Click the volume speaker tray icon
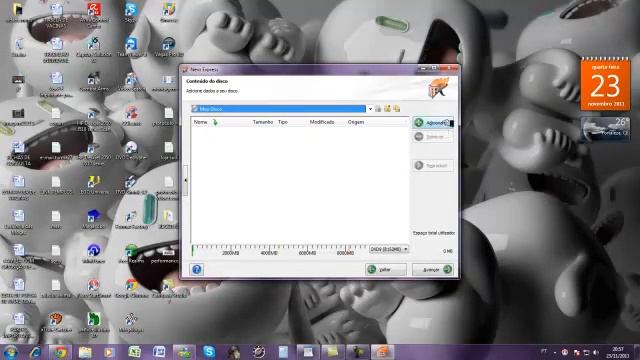The width and height of the screenshot is (640, 360). click(x=596, y=352)
